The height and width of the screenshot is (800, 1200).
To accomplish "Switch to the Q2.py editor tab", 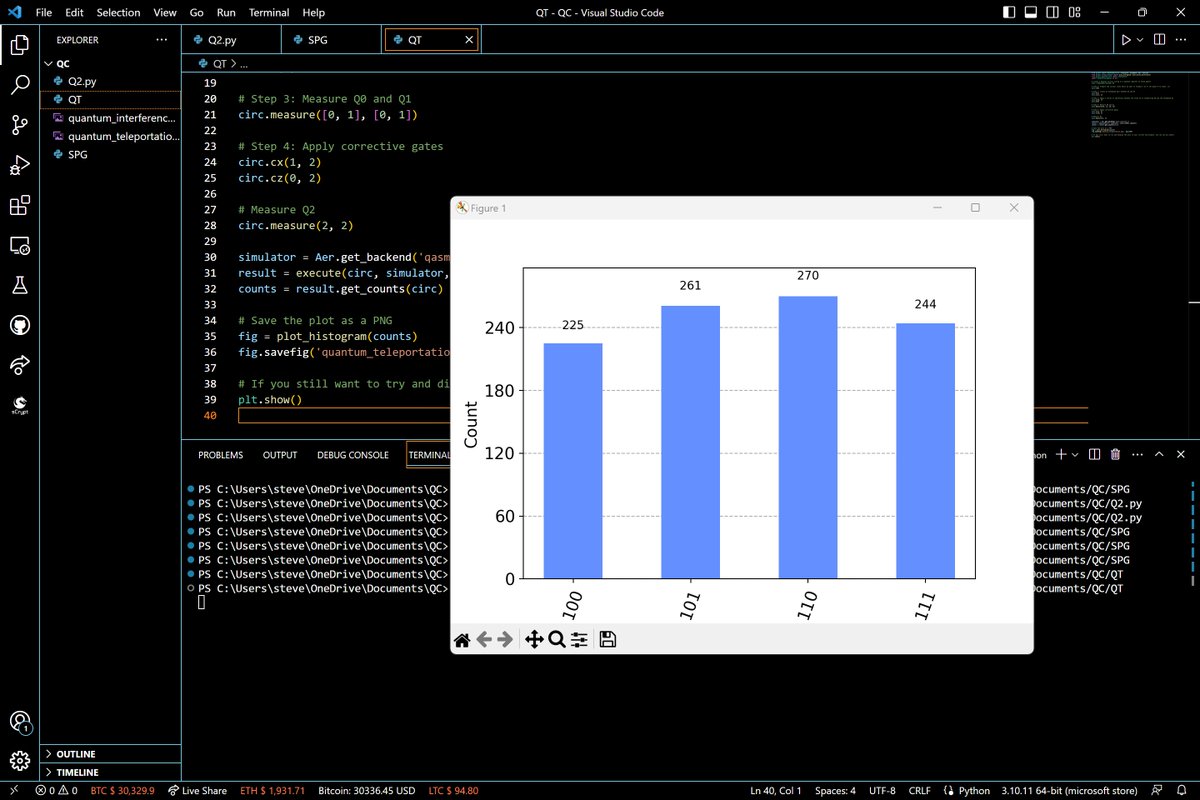I will (224, 41).
